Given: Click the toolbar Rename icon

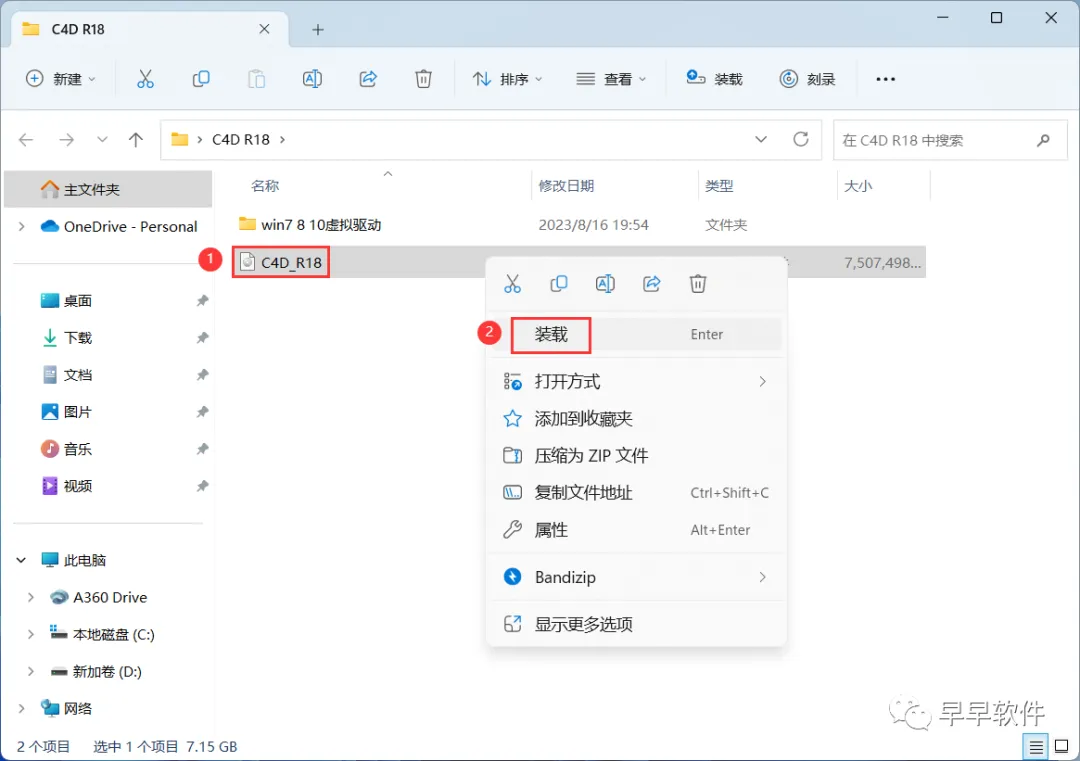Looking at the screenshot, I should pos(312,79).
